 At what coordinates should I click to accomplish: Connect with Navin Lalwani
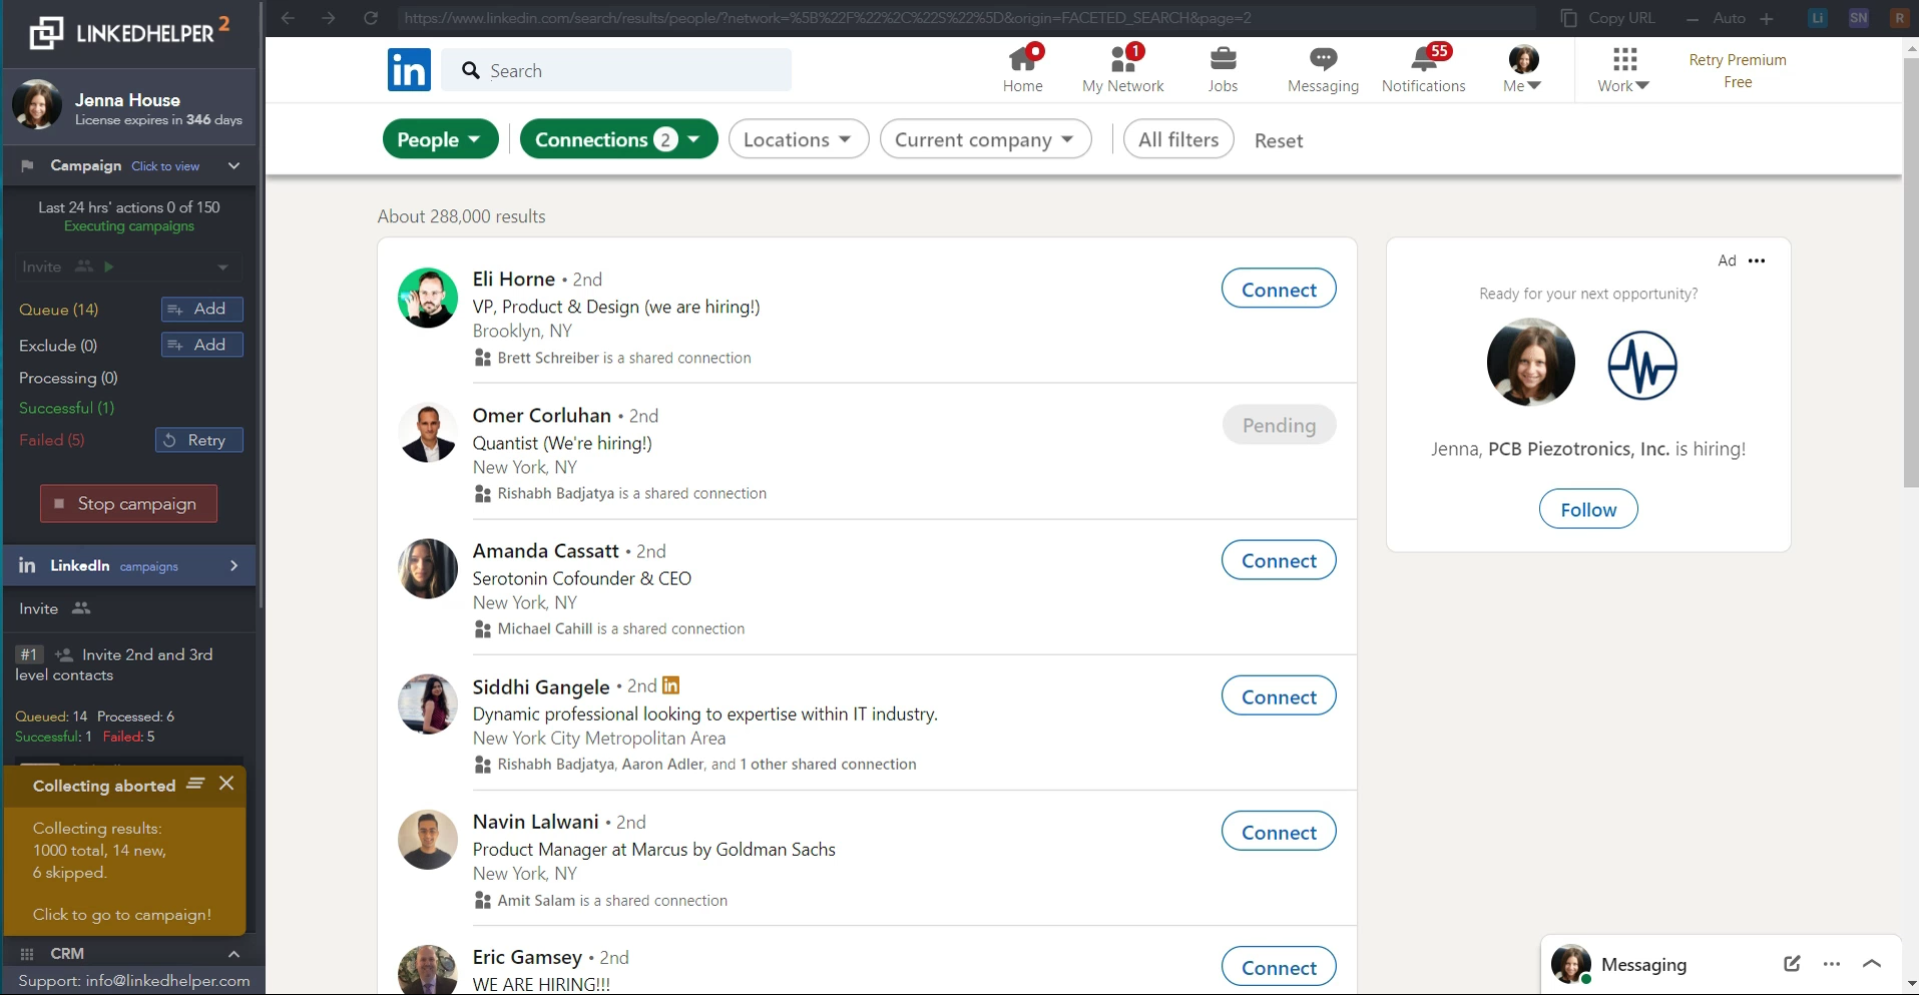[1278, 831]
